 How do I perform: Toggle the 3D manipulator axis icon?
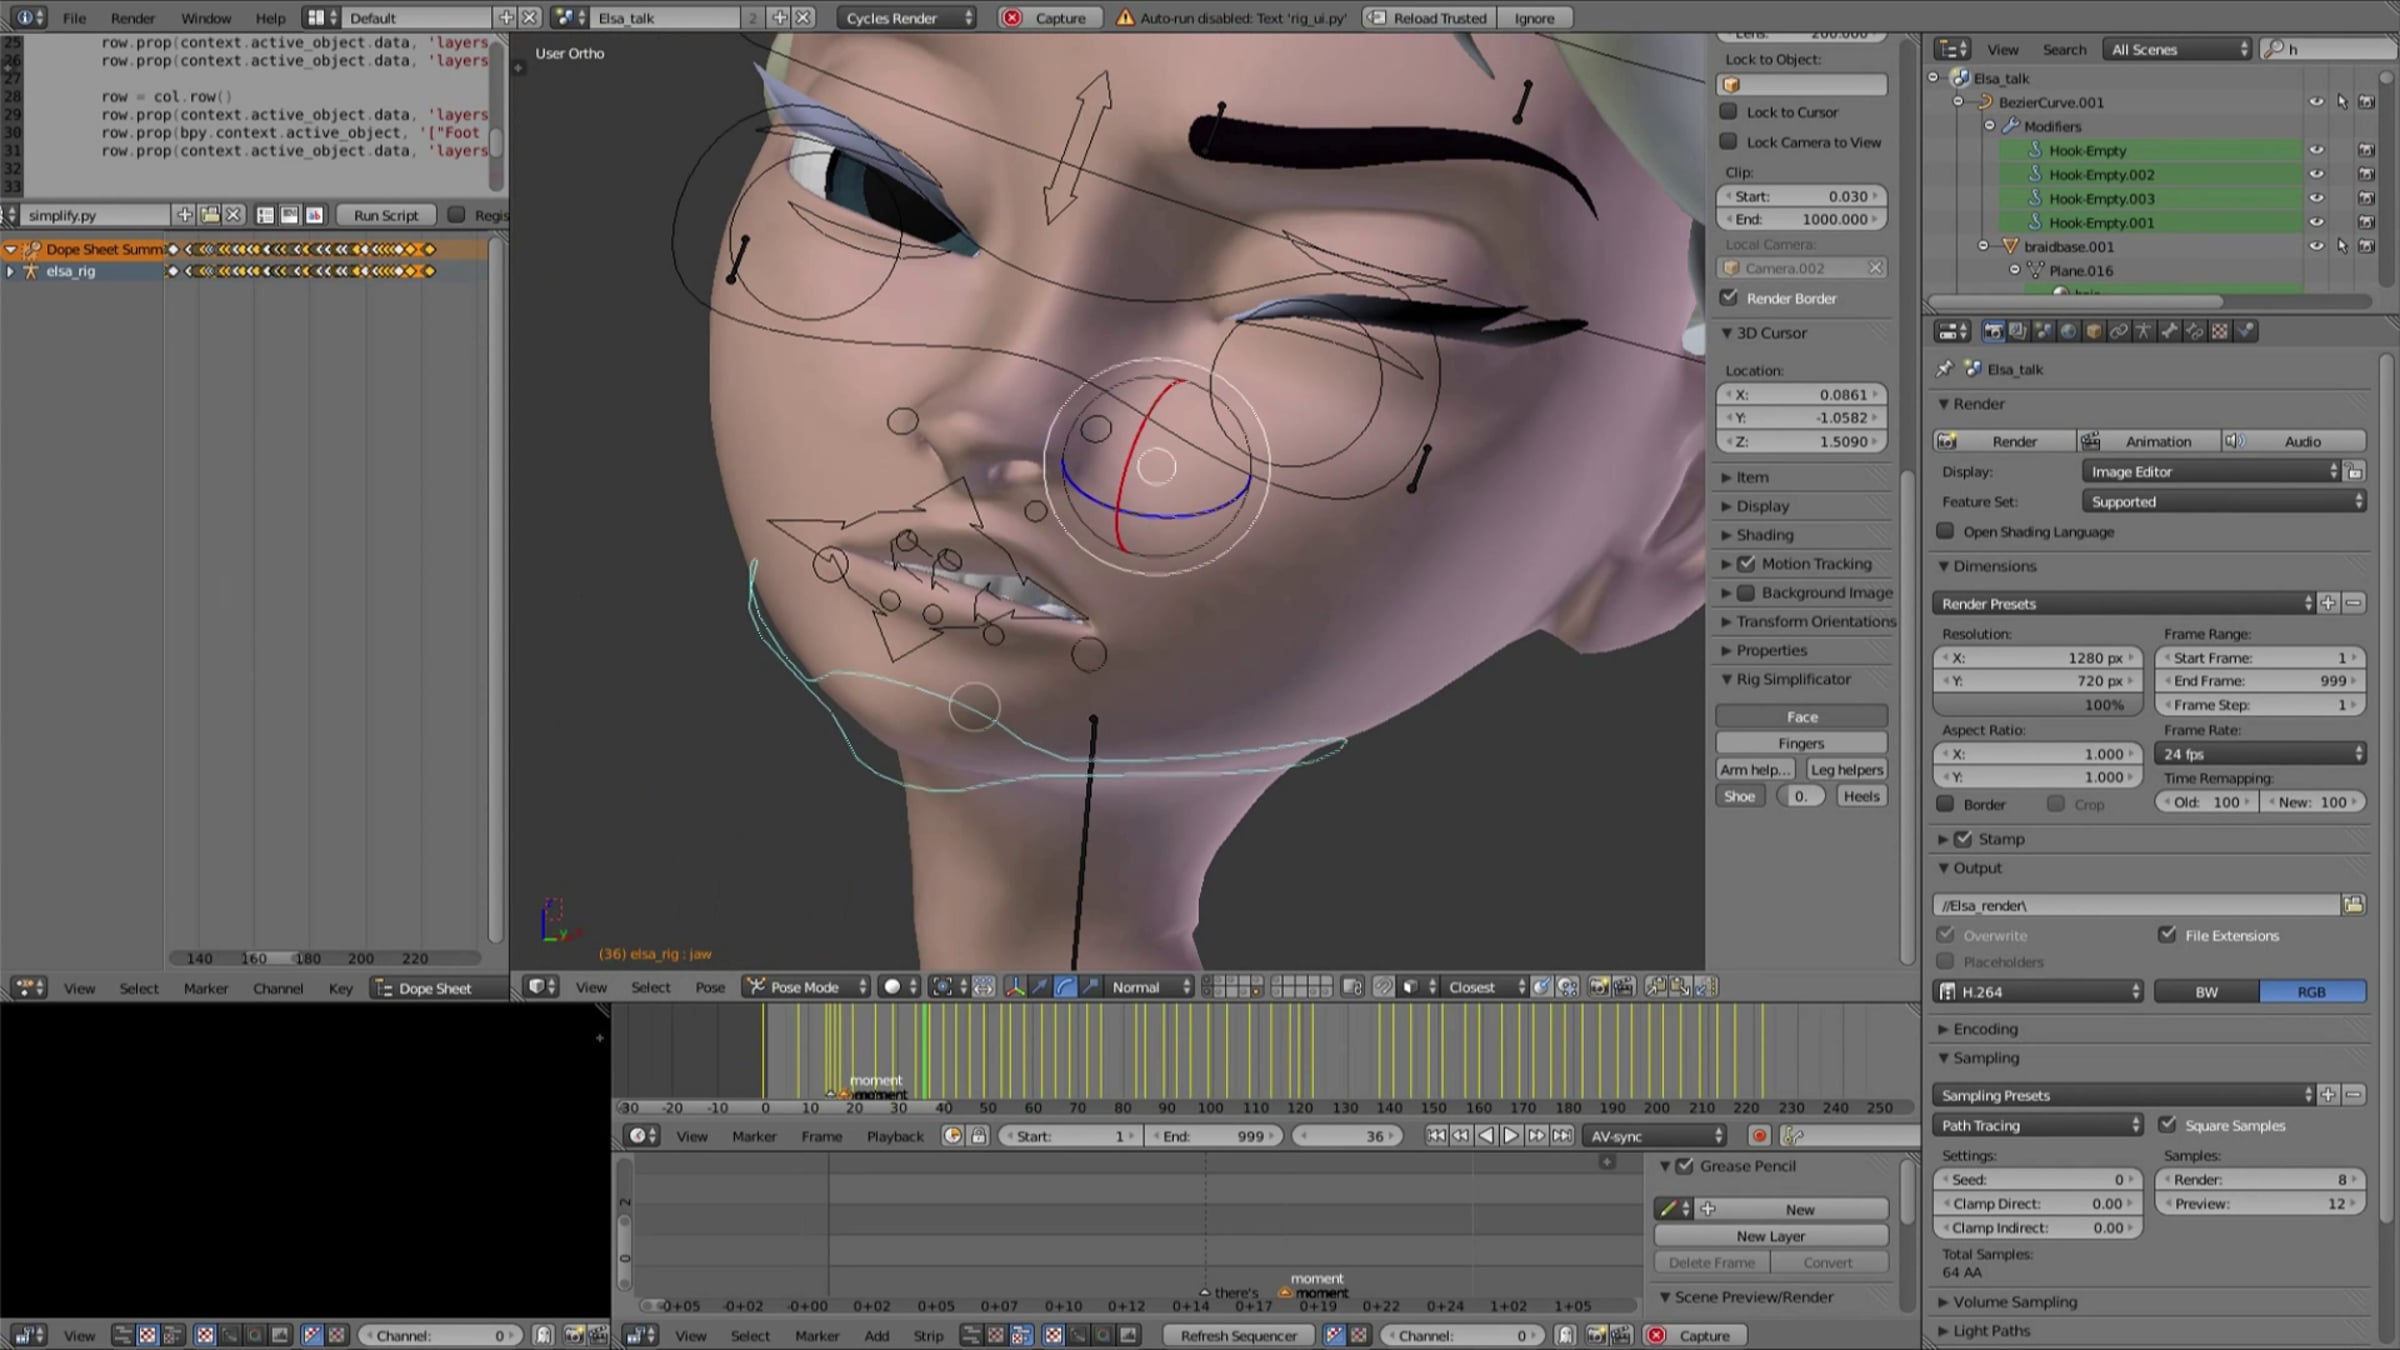1014,987
